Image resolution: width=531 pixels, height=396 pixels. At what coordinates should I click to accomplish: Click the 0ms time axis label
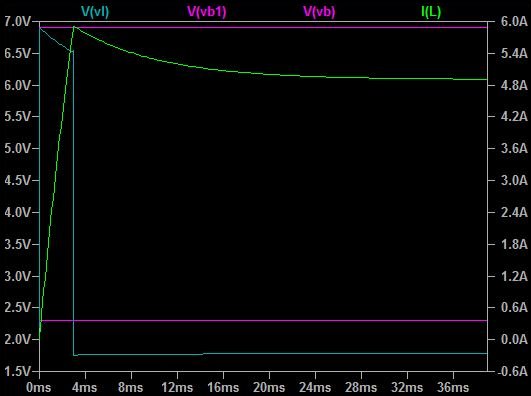(x=39, y=387)
